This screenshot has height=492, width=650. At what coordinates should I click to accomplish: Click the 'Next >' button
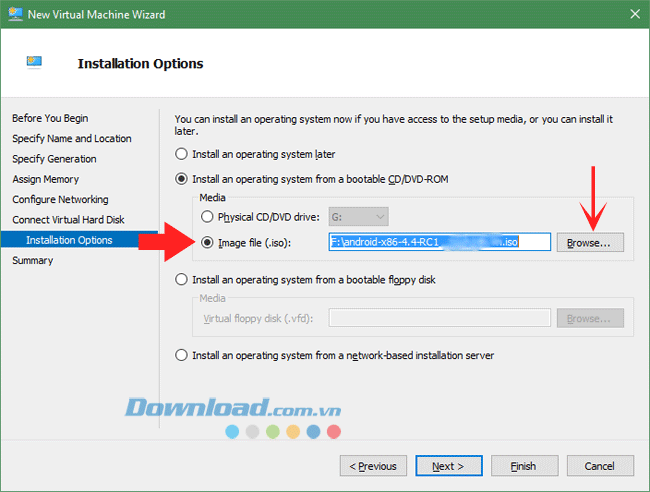(449, 466)
